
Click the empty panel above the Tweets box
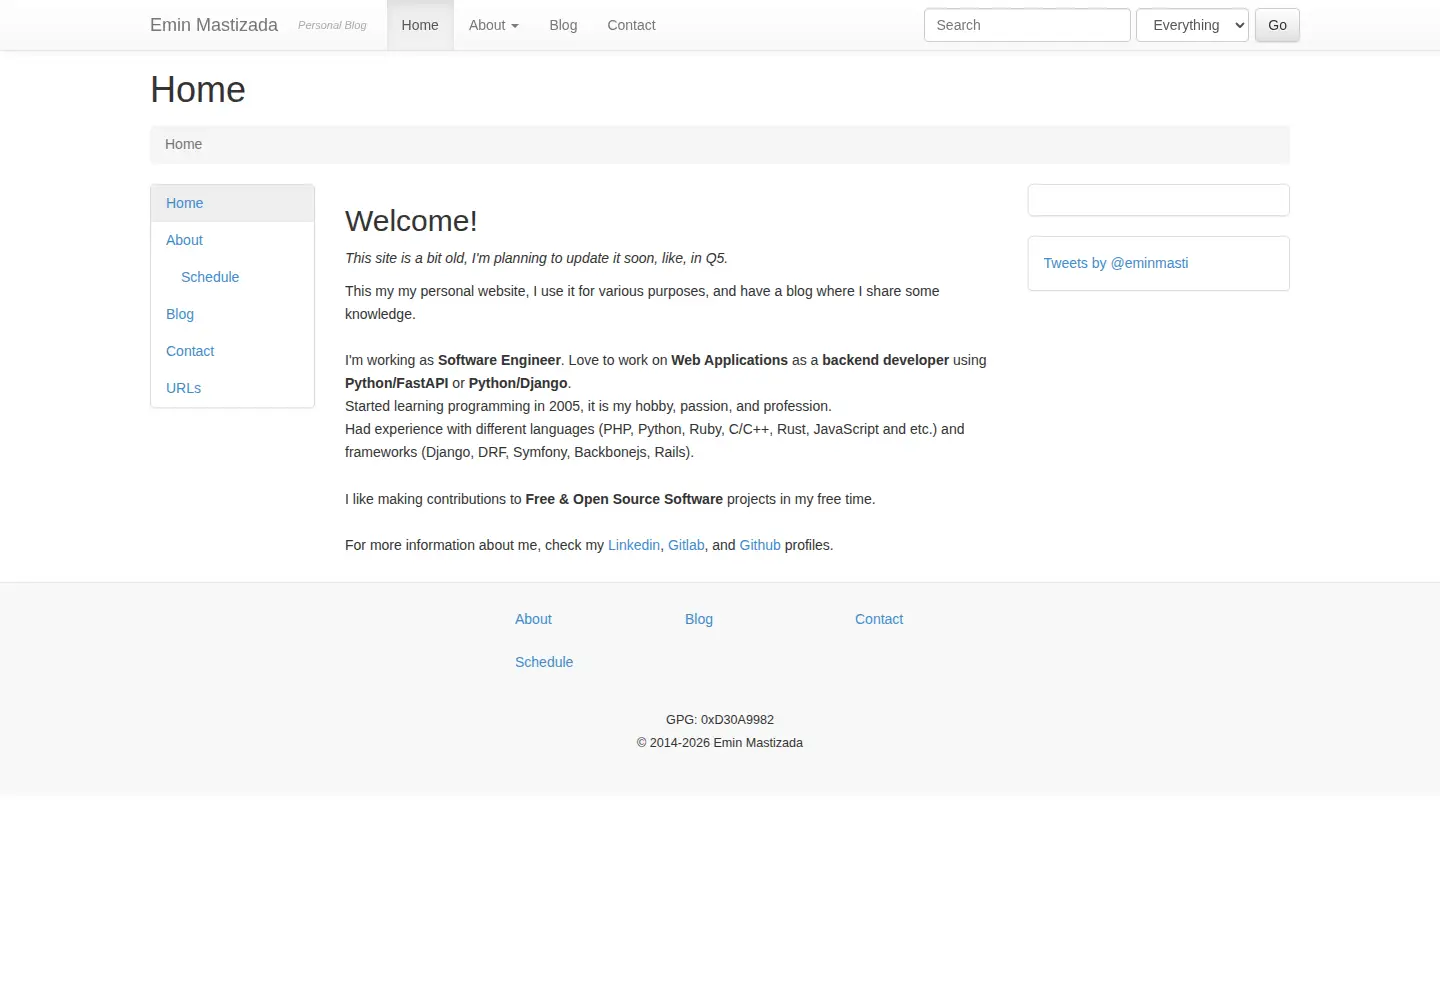pos(1158,200)
